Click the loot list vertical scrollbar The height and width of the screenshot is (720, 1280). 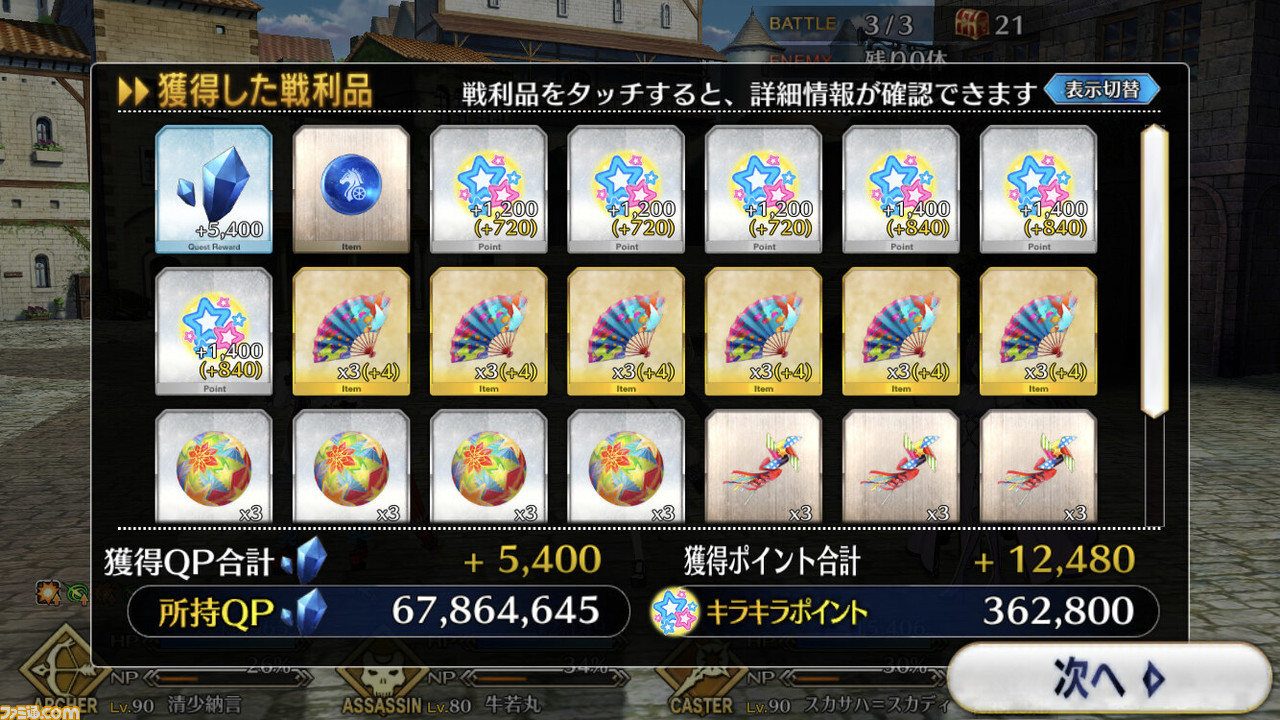coord(1155,270)
